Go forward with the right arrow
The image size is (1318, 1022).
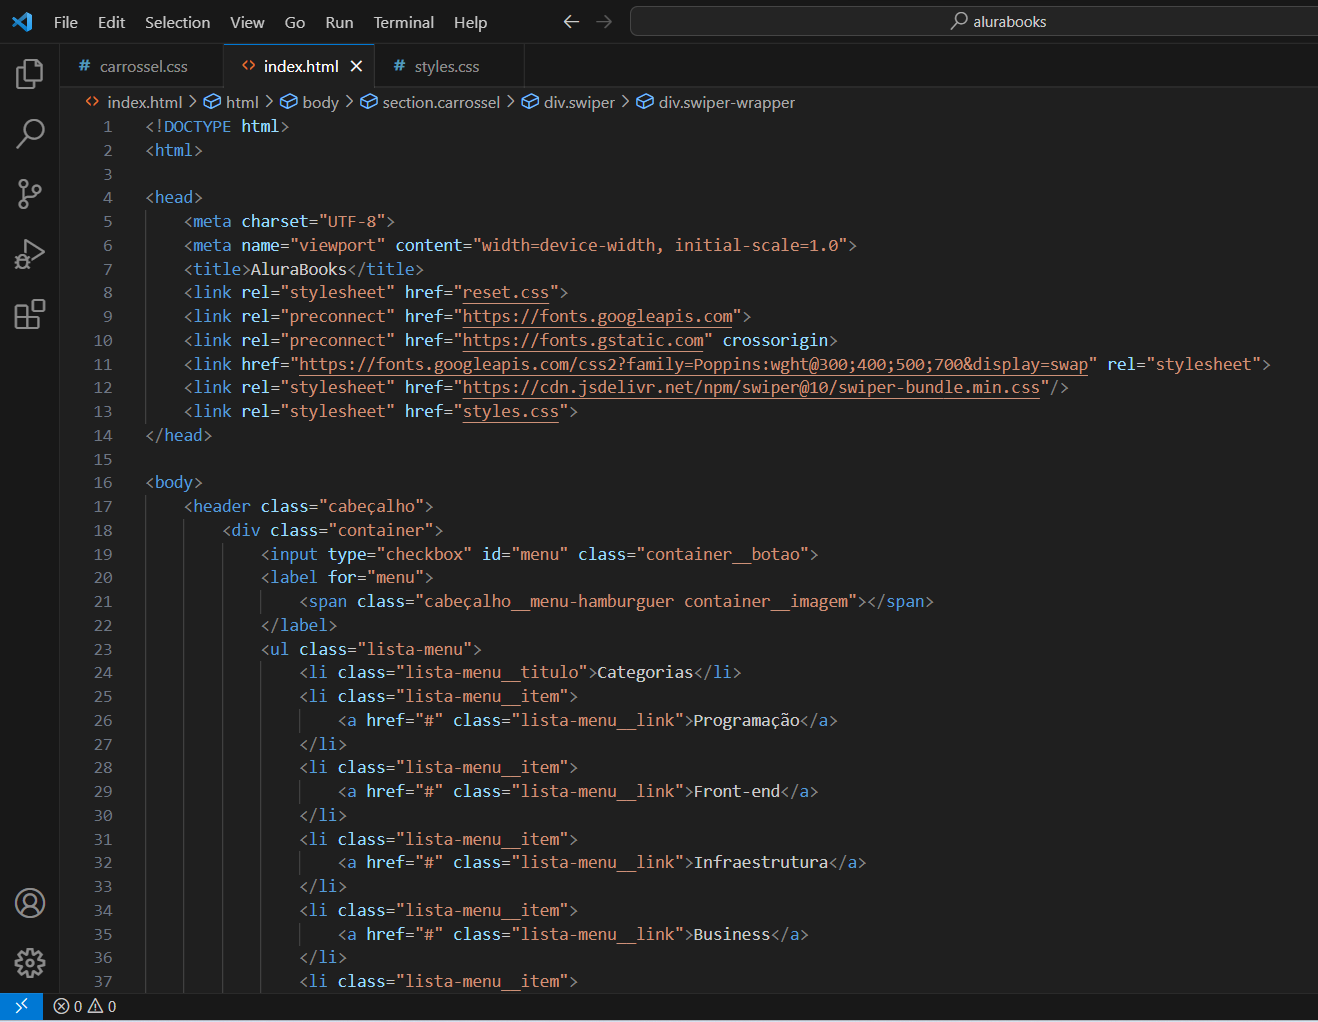pos(604,21)
